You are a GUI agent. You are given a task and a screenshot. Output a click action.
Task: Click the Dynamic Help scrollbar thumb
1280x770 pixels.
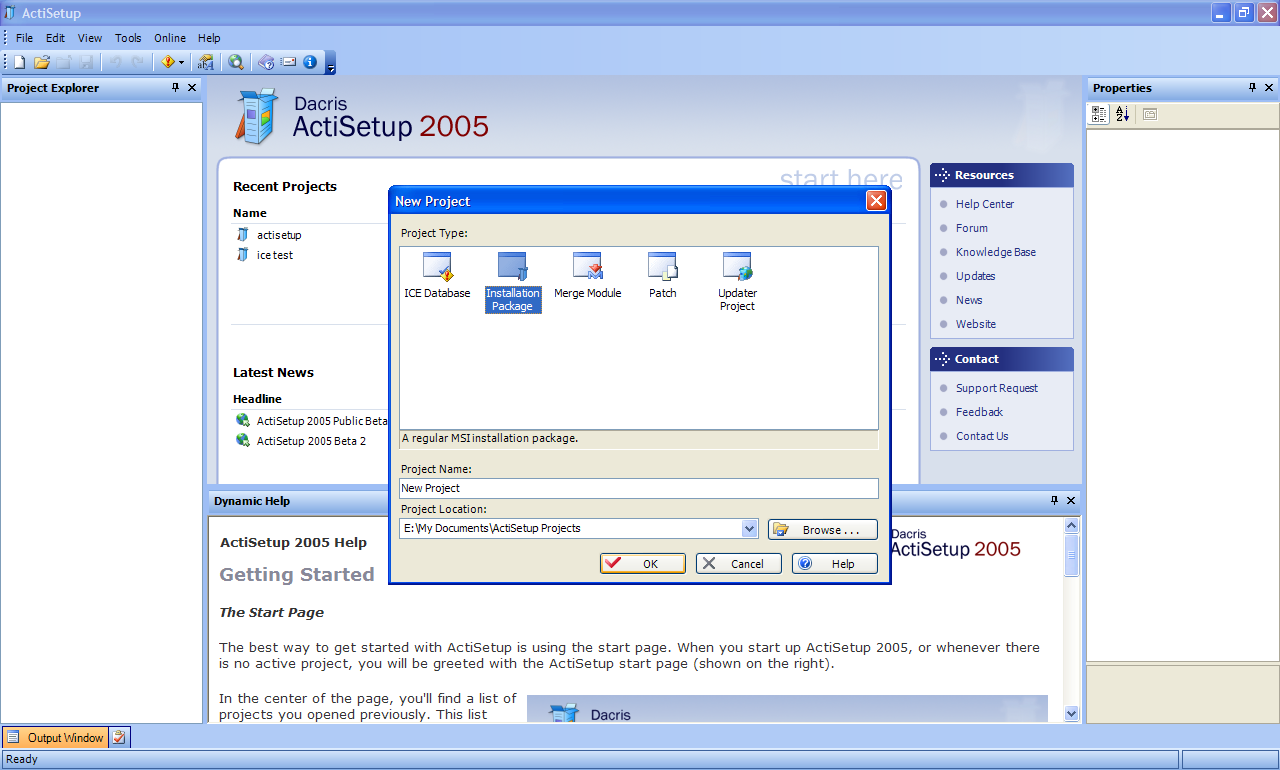coord(1072,555)
